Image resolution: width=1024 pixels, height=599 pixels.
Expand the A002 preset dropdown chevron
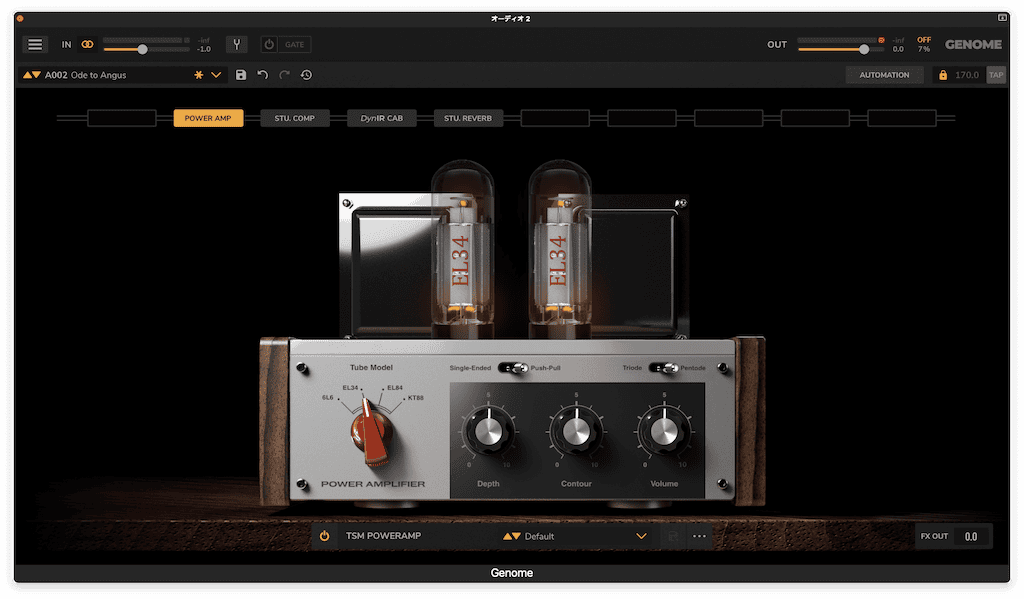(x=216, y=75)
